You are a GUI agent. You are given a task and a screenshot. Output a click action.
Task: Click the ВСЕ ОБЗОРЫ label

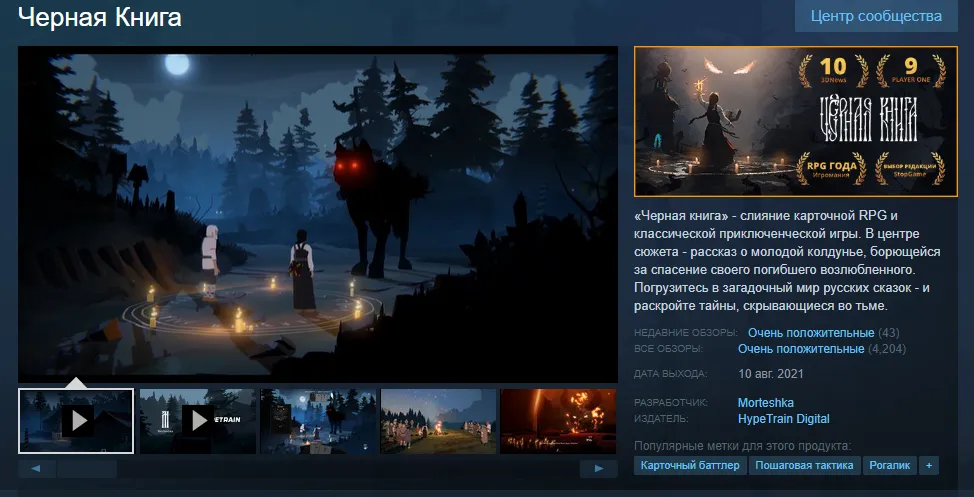[668, 349]
